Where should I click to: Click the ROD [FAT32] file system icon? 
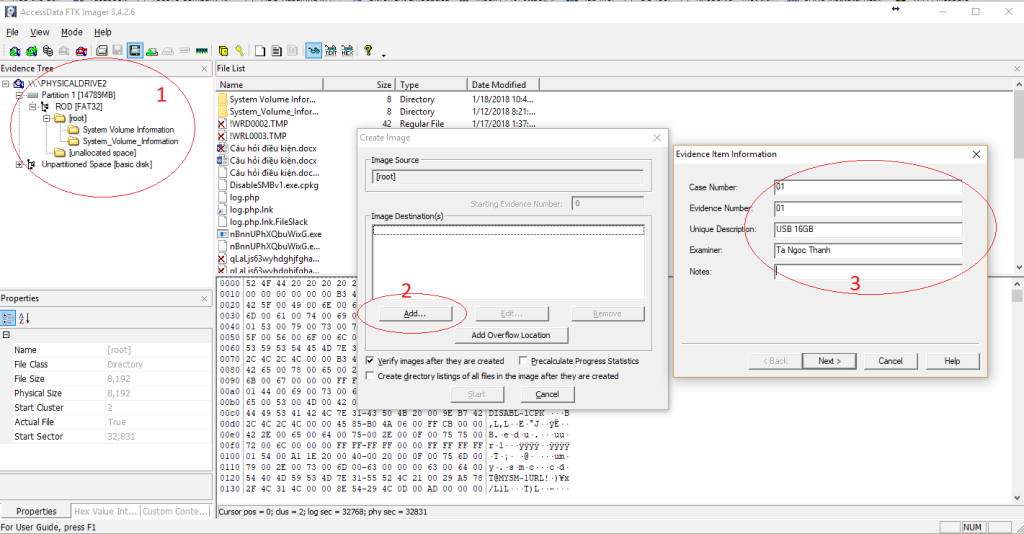click(45, 106)
